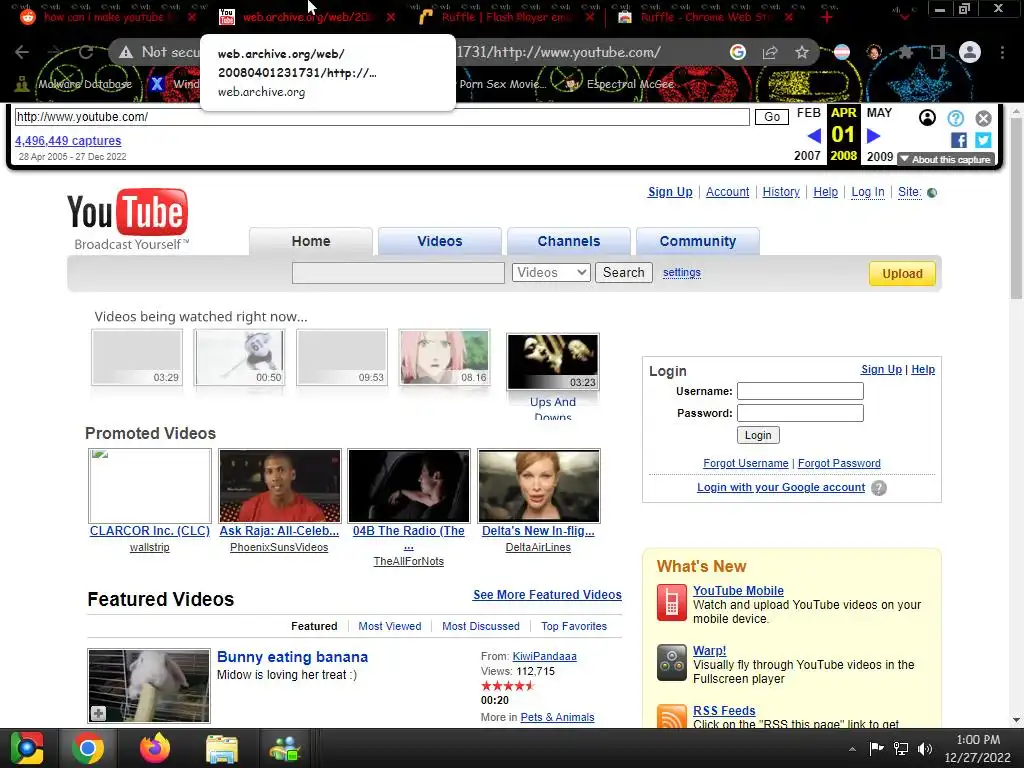Click the RSS Feeds orange icon
Viewport: 1024px width, 768px height.
click(671, 716)
